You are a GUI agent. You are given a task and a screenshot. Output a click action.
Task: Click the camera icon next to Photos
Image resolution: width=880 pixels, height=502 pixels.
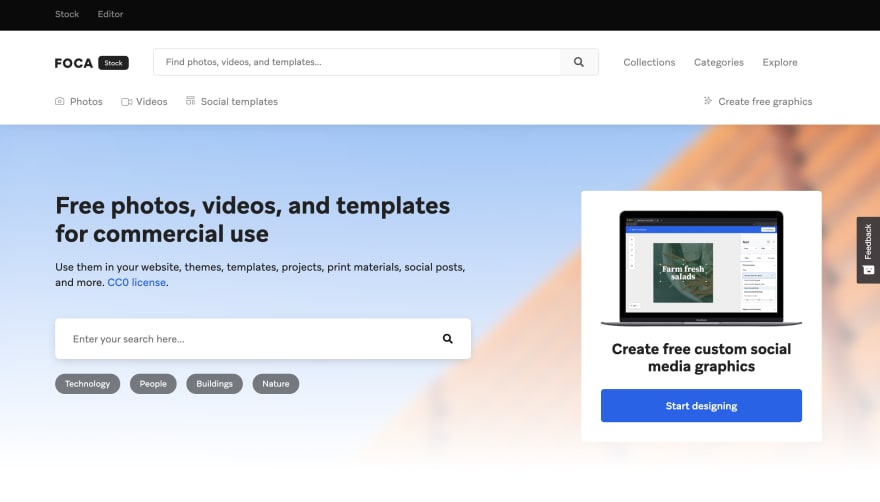(x=59, y=101)
